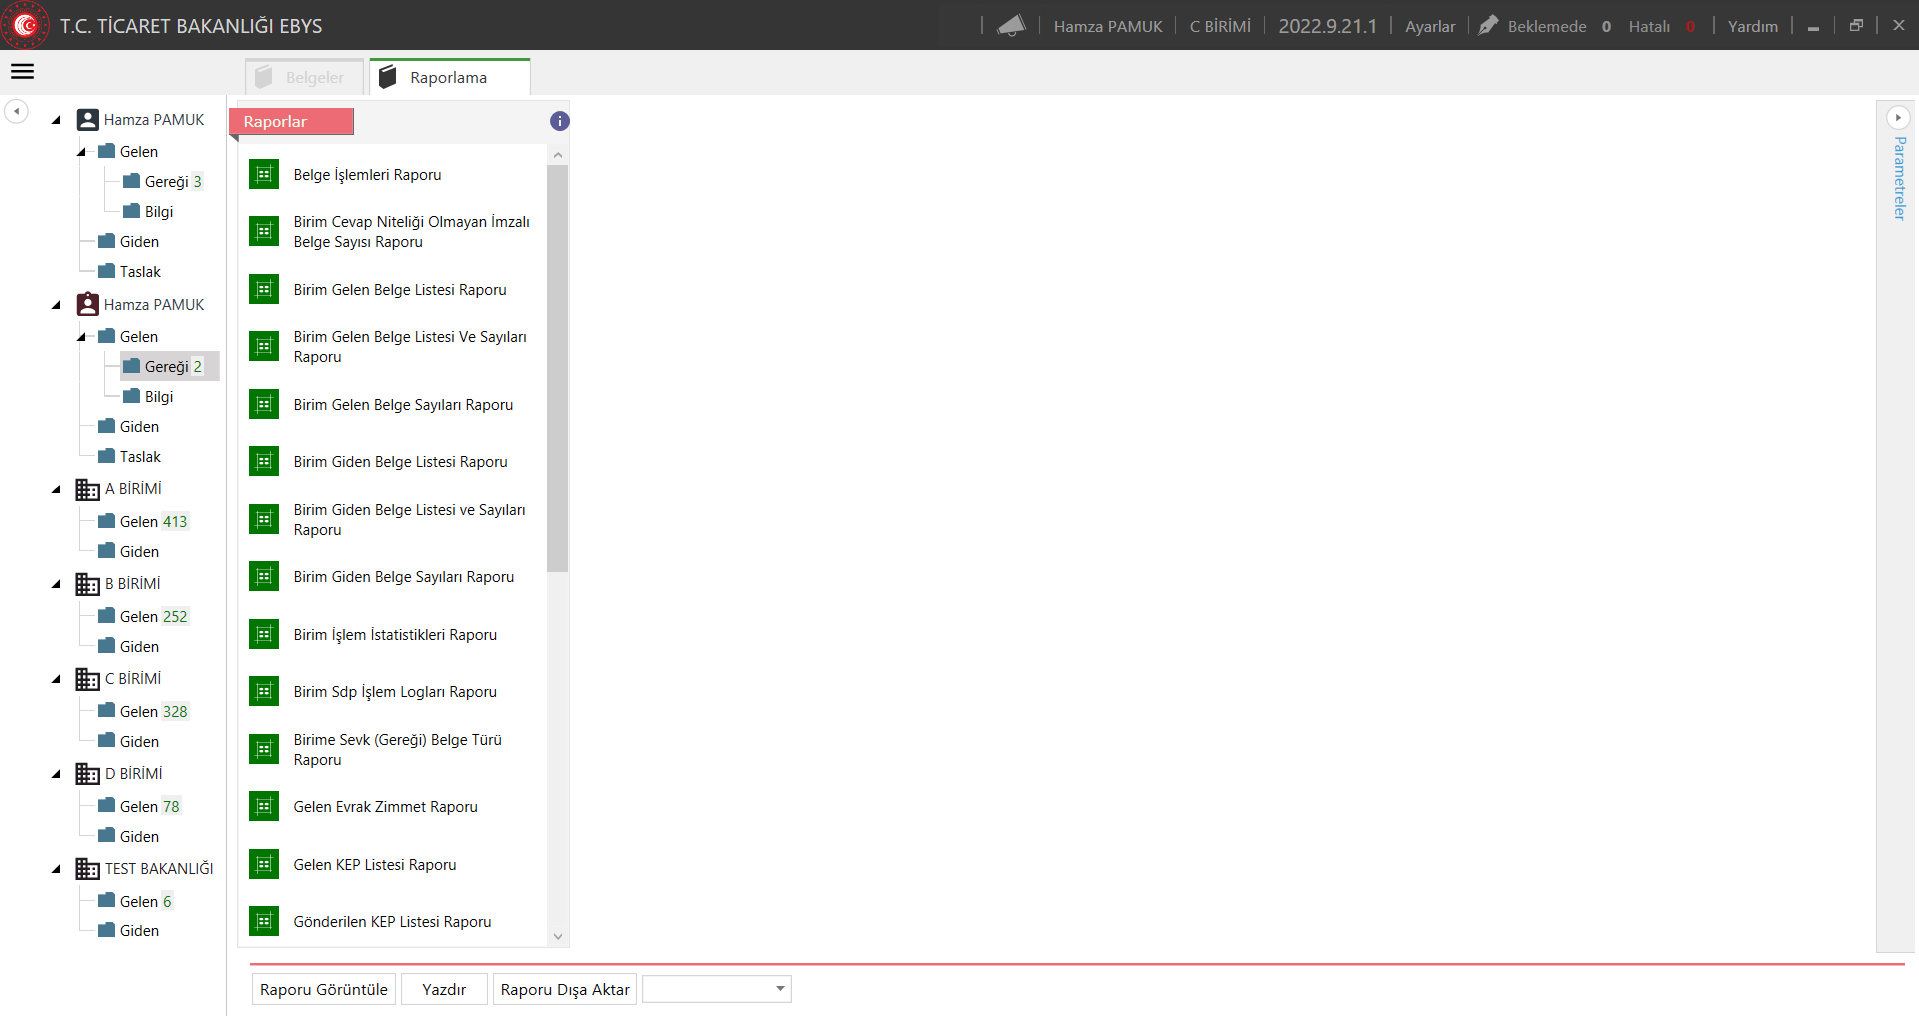Switch to the Belgeler tab
Screen dimensions: 1919x1016
click(x=304, y=77)
